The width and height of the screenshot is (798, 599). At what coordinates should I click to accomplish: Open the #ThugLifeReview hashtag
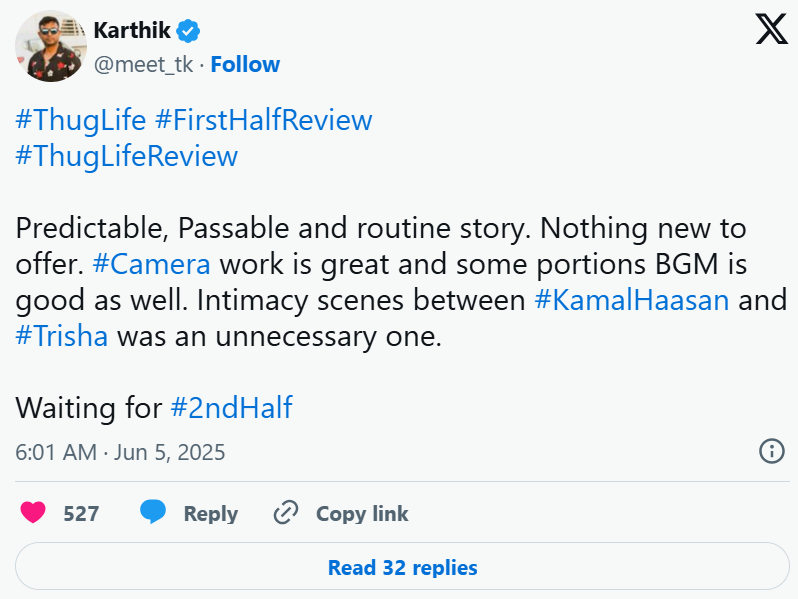pyautogui.click(x=127, y=156)
